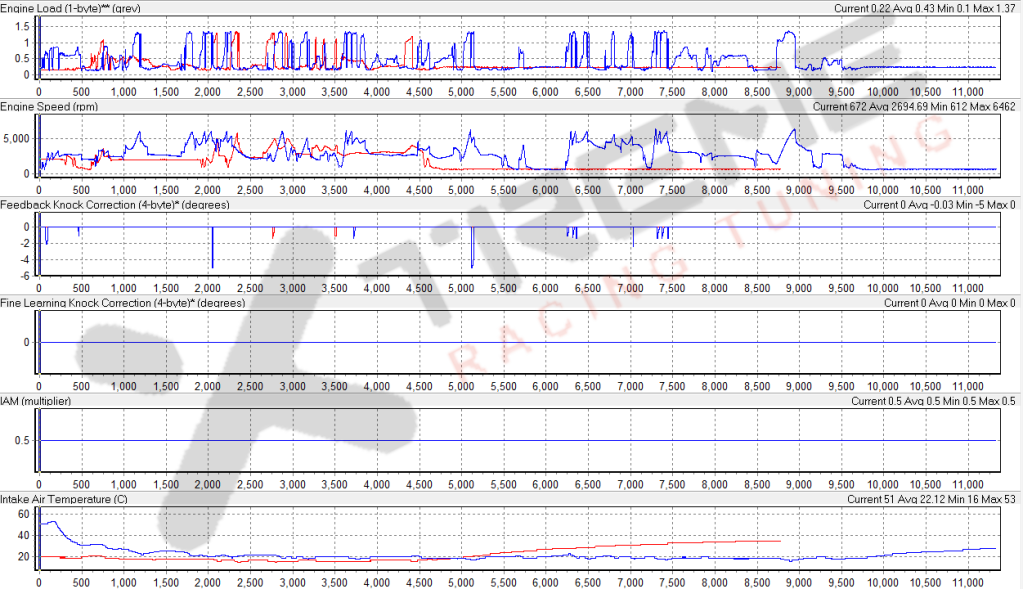Click the deep knock spike just past sample 5,000
The image size is (1023, 589).
tap(471, 262)
